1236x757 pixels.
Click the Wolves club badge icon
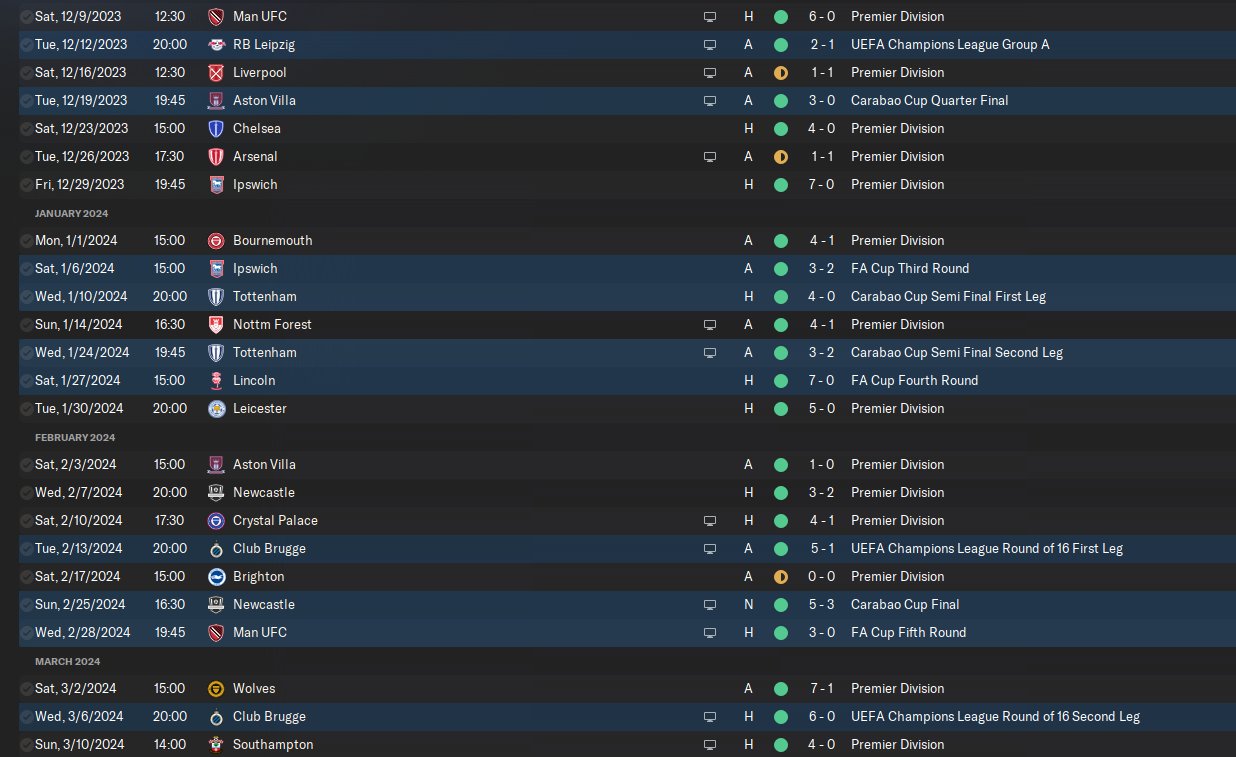click(x=216, y=689)
